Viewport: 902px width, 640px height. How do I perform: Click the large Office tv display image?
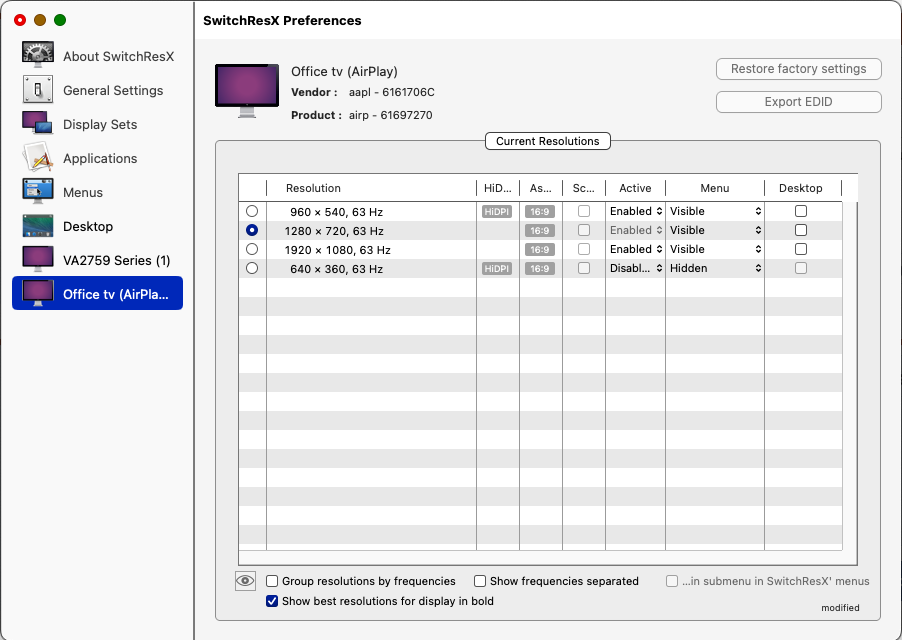[x=247, y=90]
